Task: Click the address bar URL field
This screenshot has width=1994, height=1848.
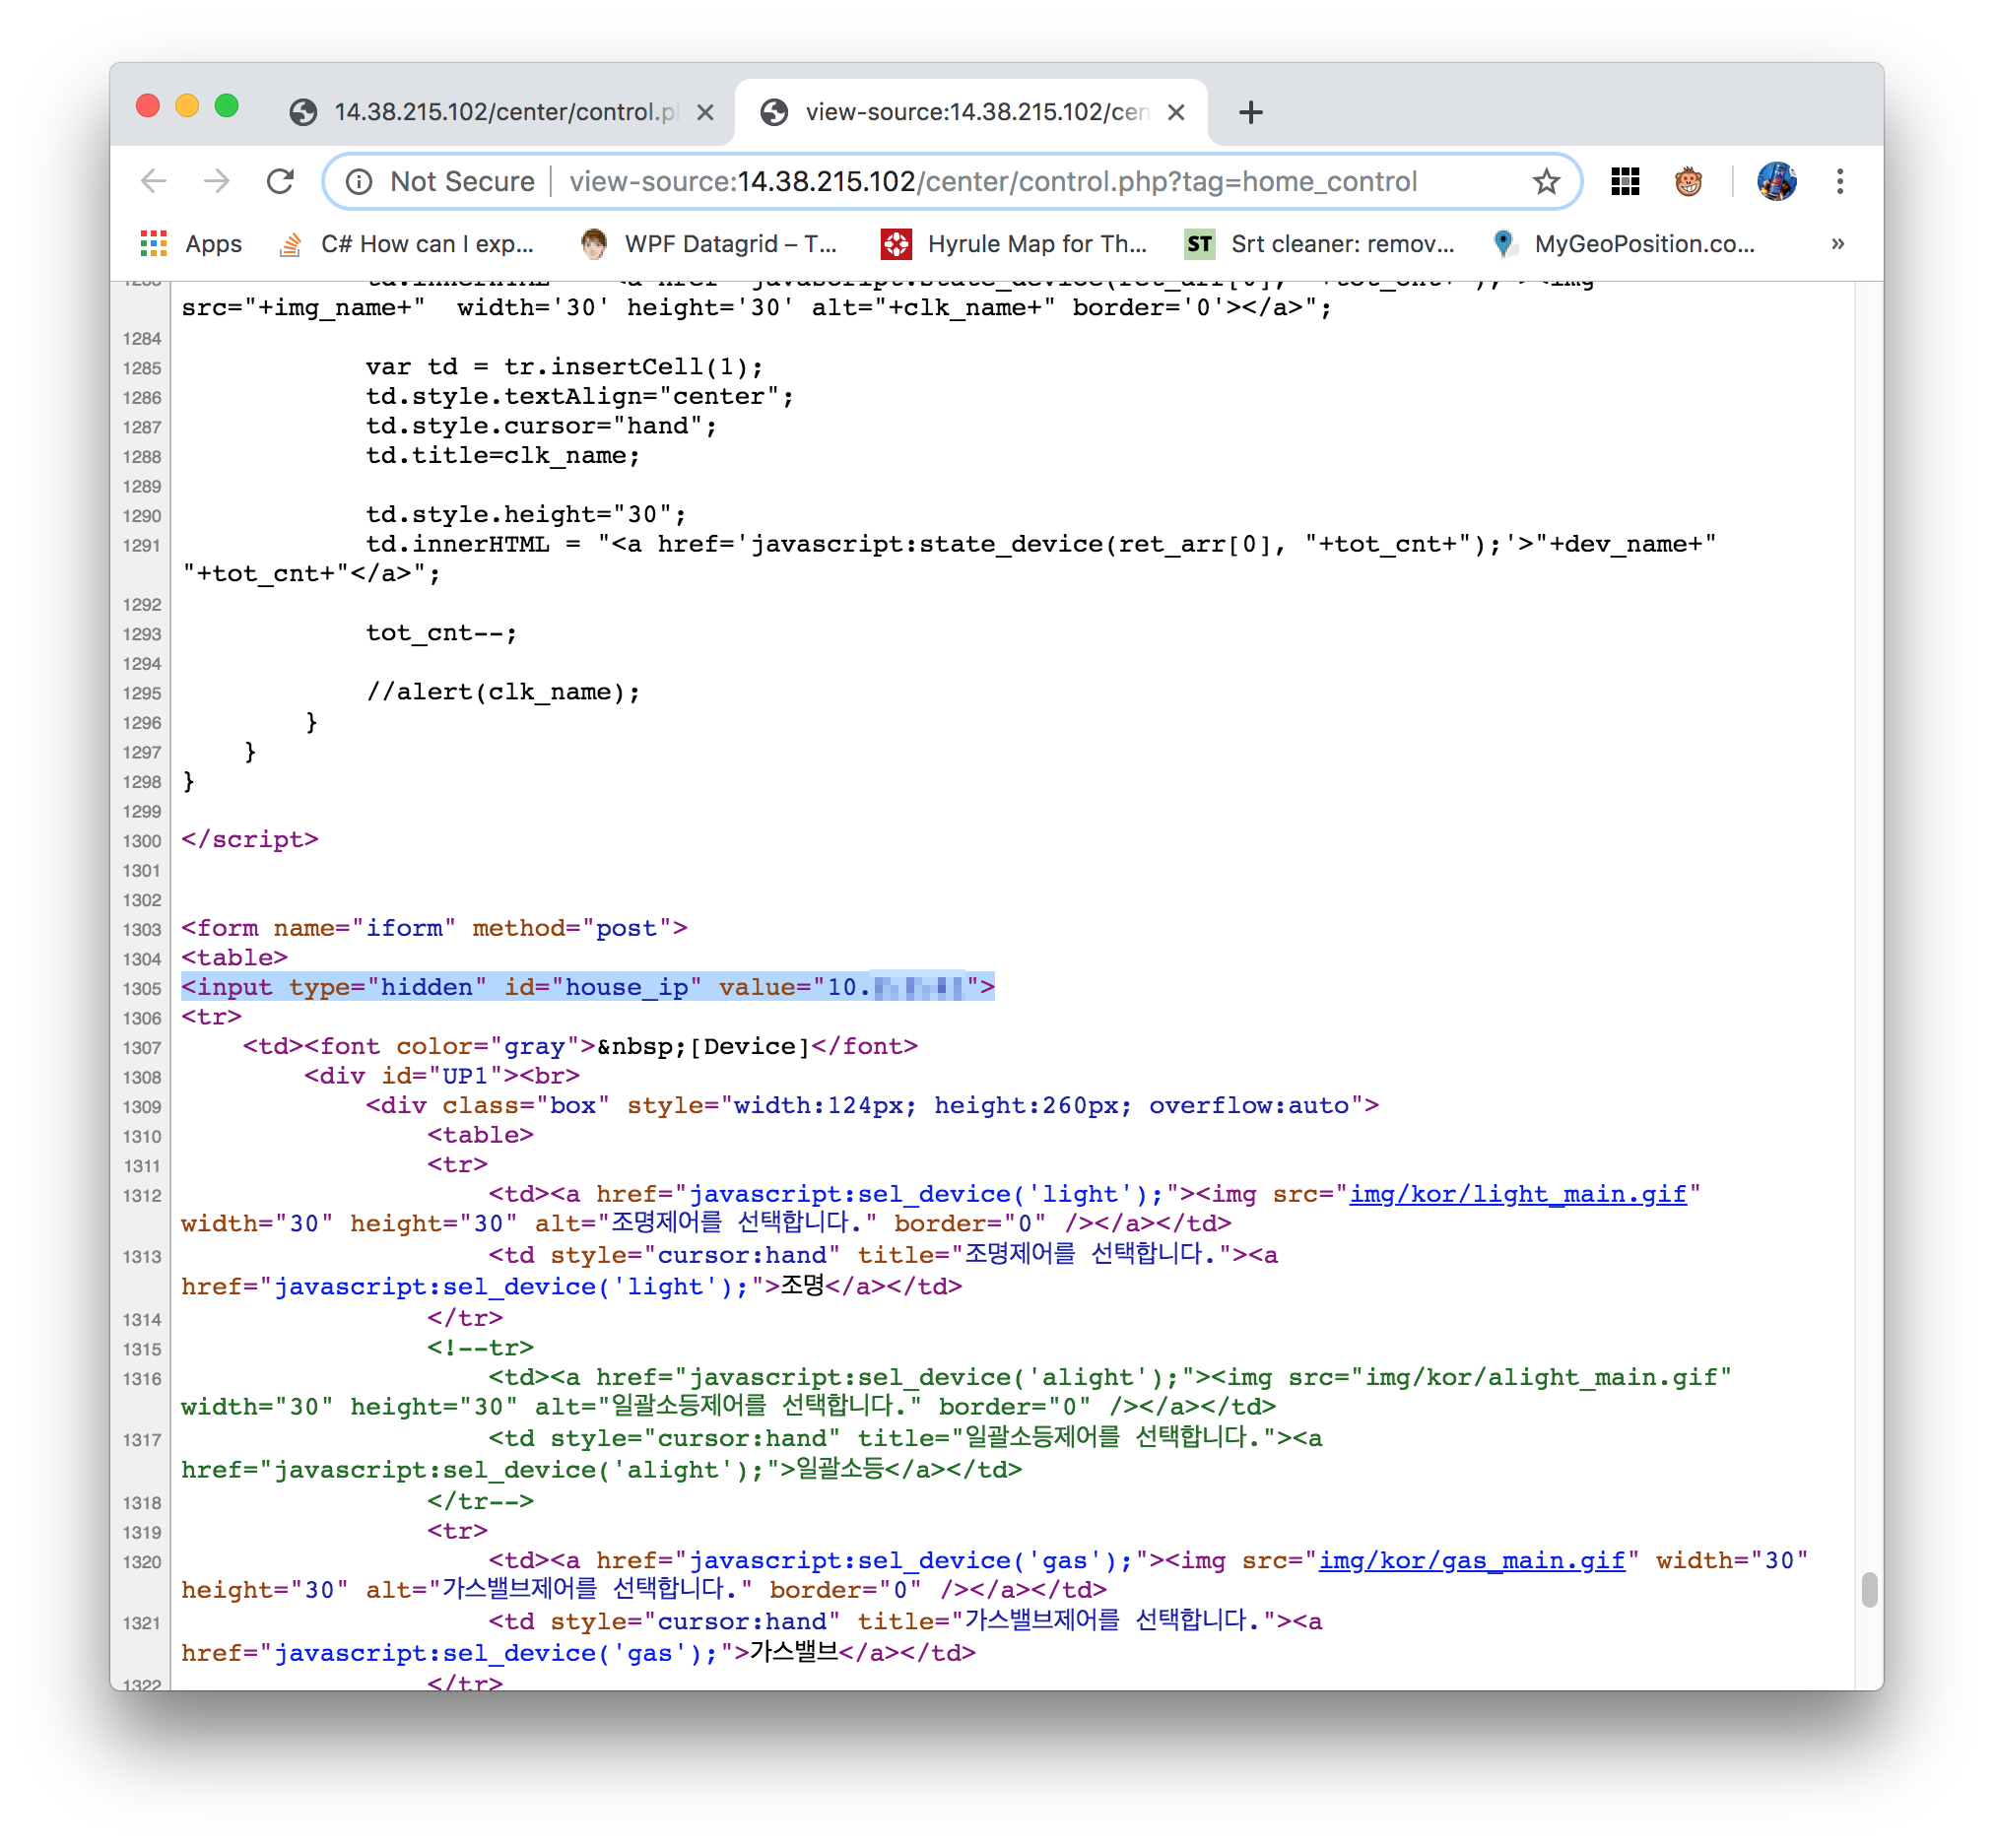Action: click(x=992, y=181)
